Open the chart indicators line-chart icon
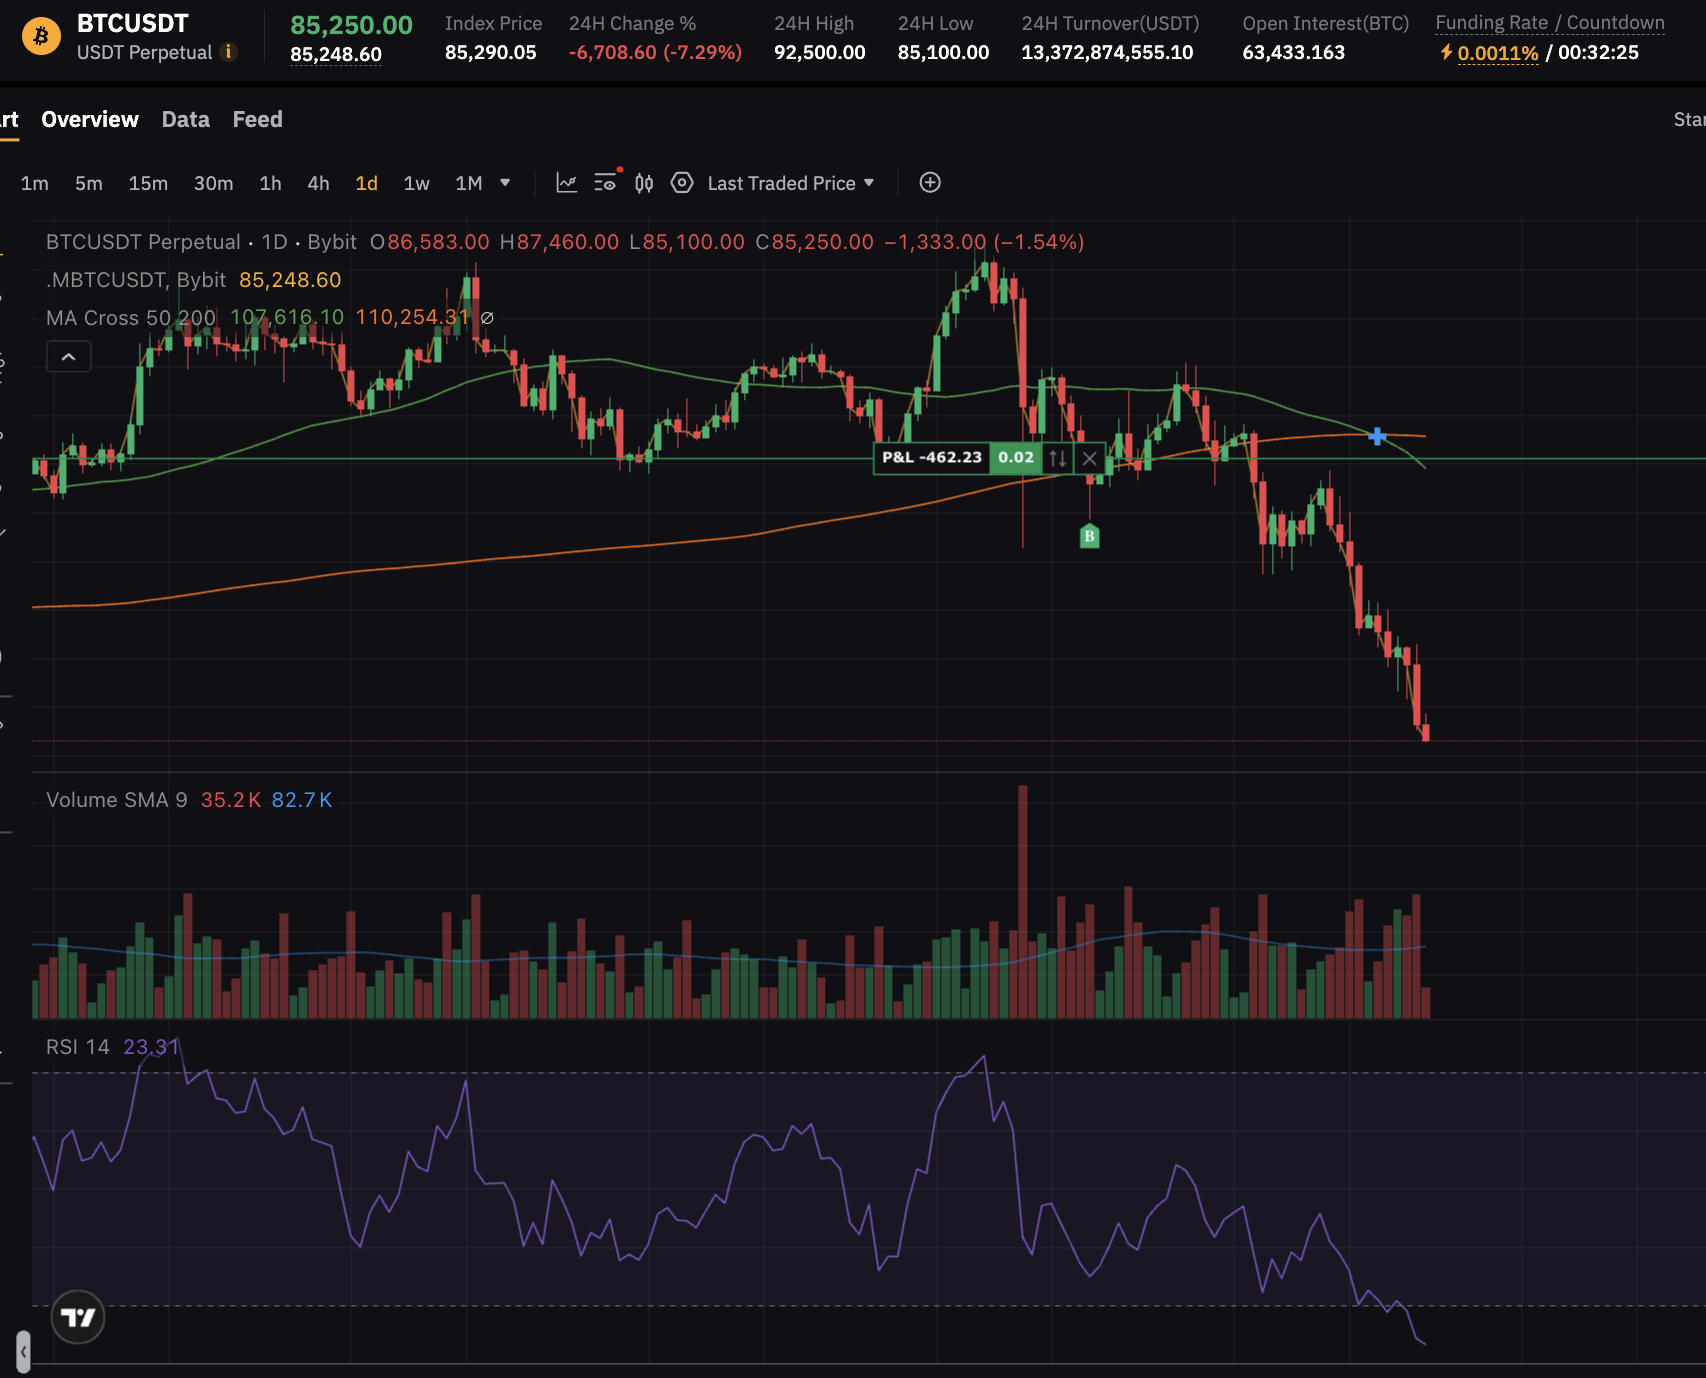This screenshot has height=1378, width=1706. coord(566,183)
